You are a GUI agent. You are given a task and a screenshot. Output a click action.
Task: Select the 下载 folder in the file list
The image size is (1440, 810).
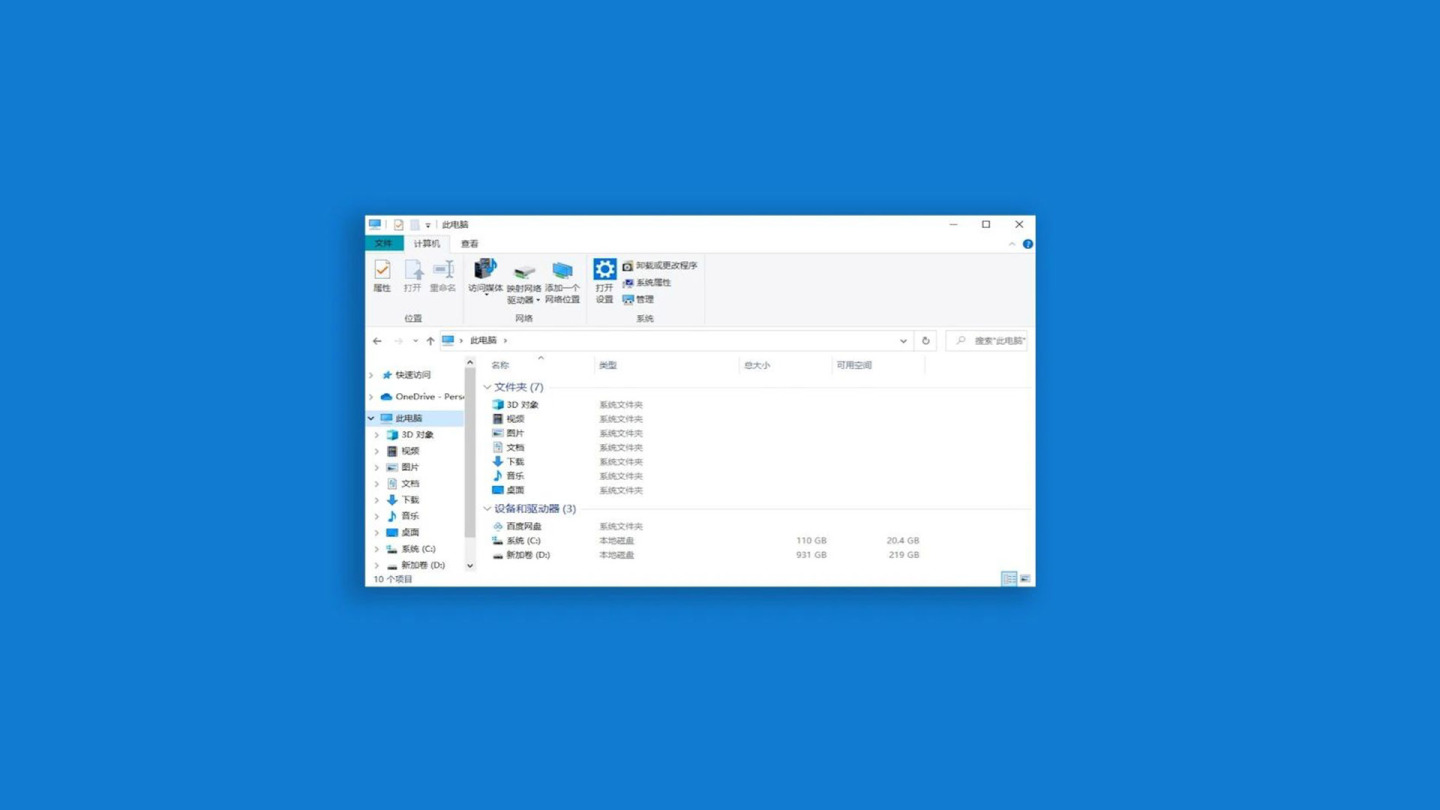508,462
